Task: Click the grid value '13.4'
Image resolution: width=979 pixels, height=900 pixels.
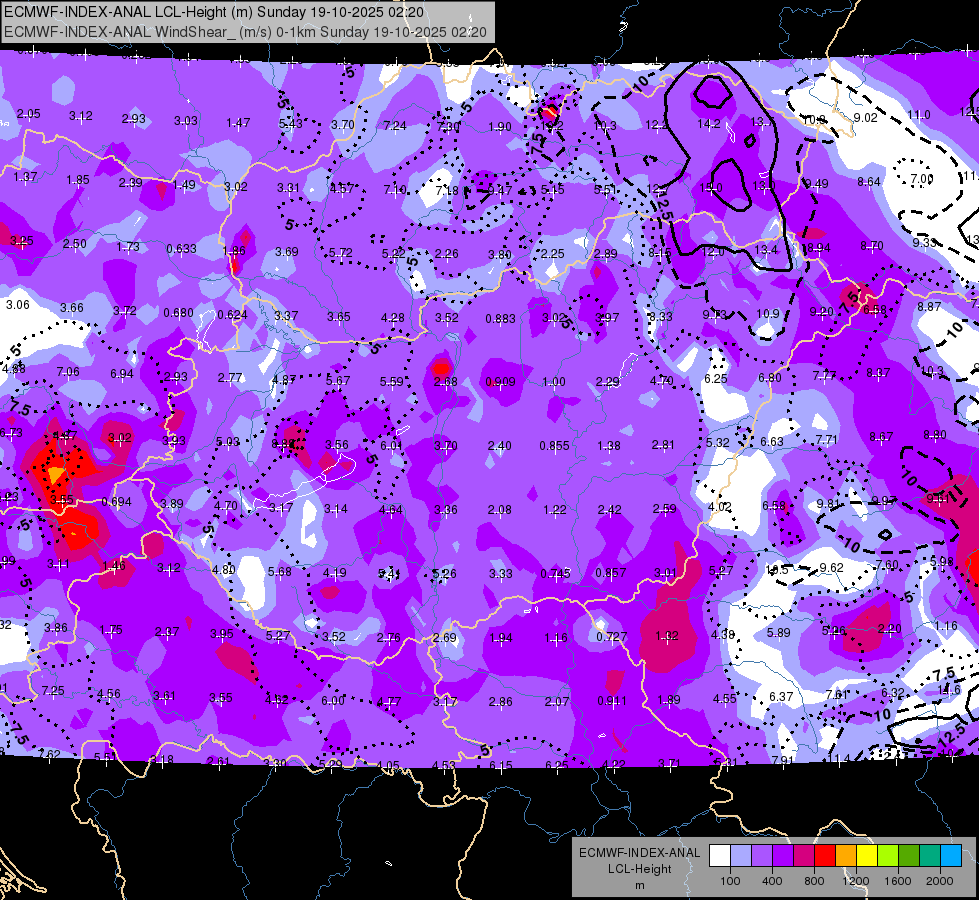Action: point(766,250)
